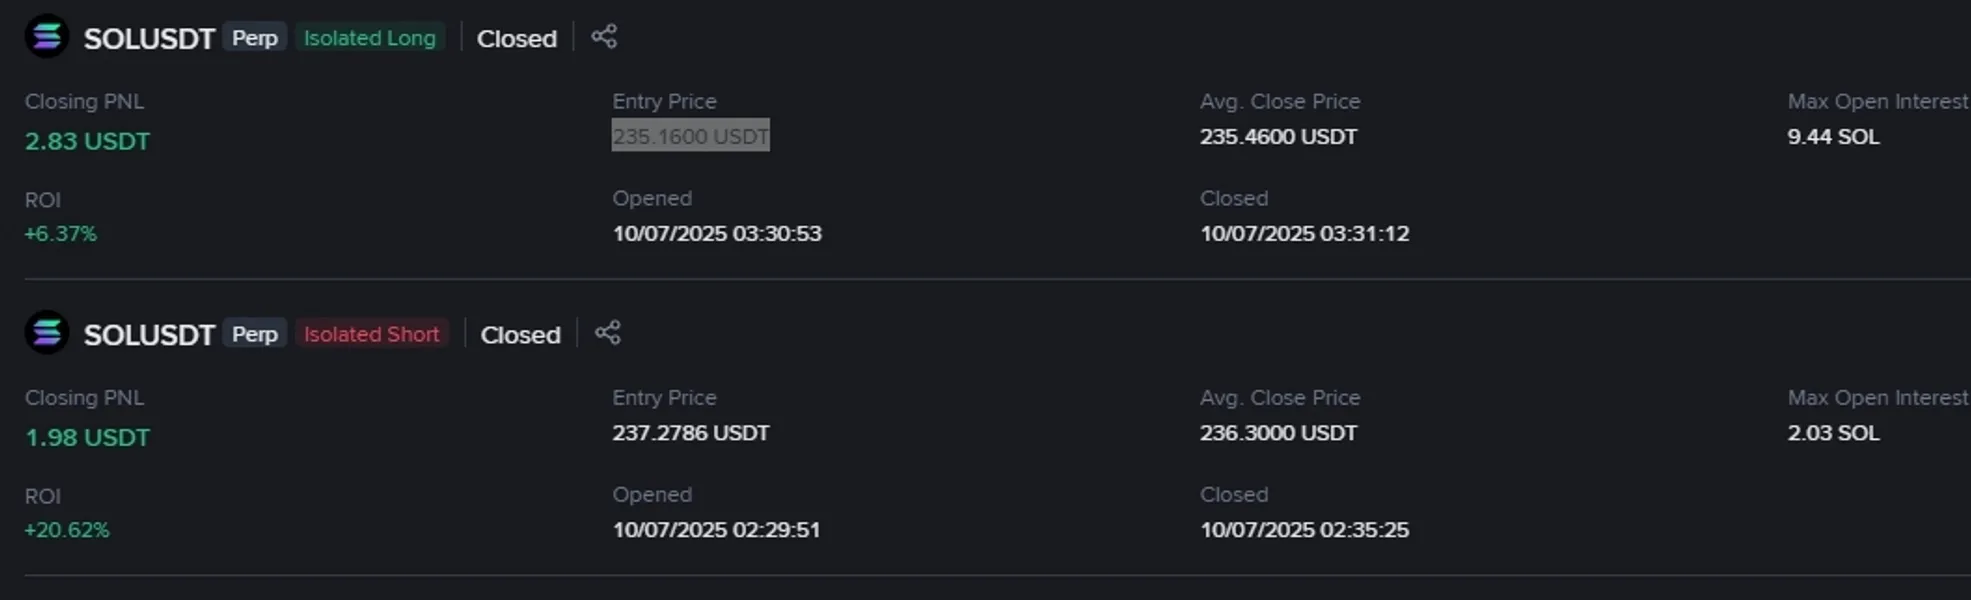1971x600 pixels.
Task: Click the 9.44 SOL max open interest
Action: pyautogui.click(x=1833, y=137)
